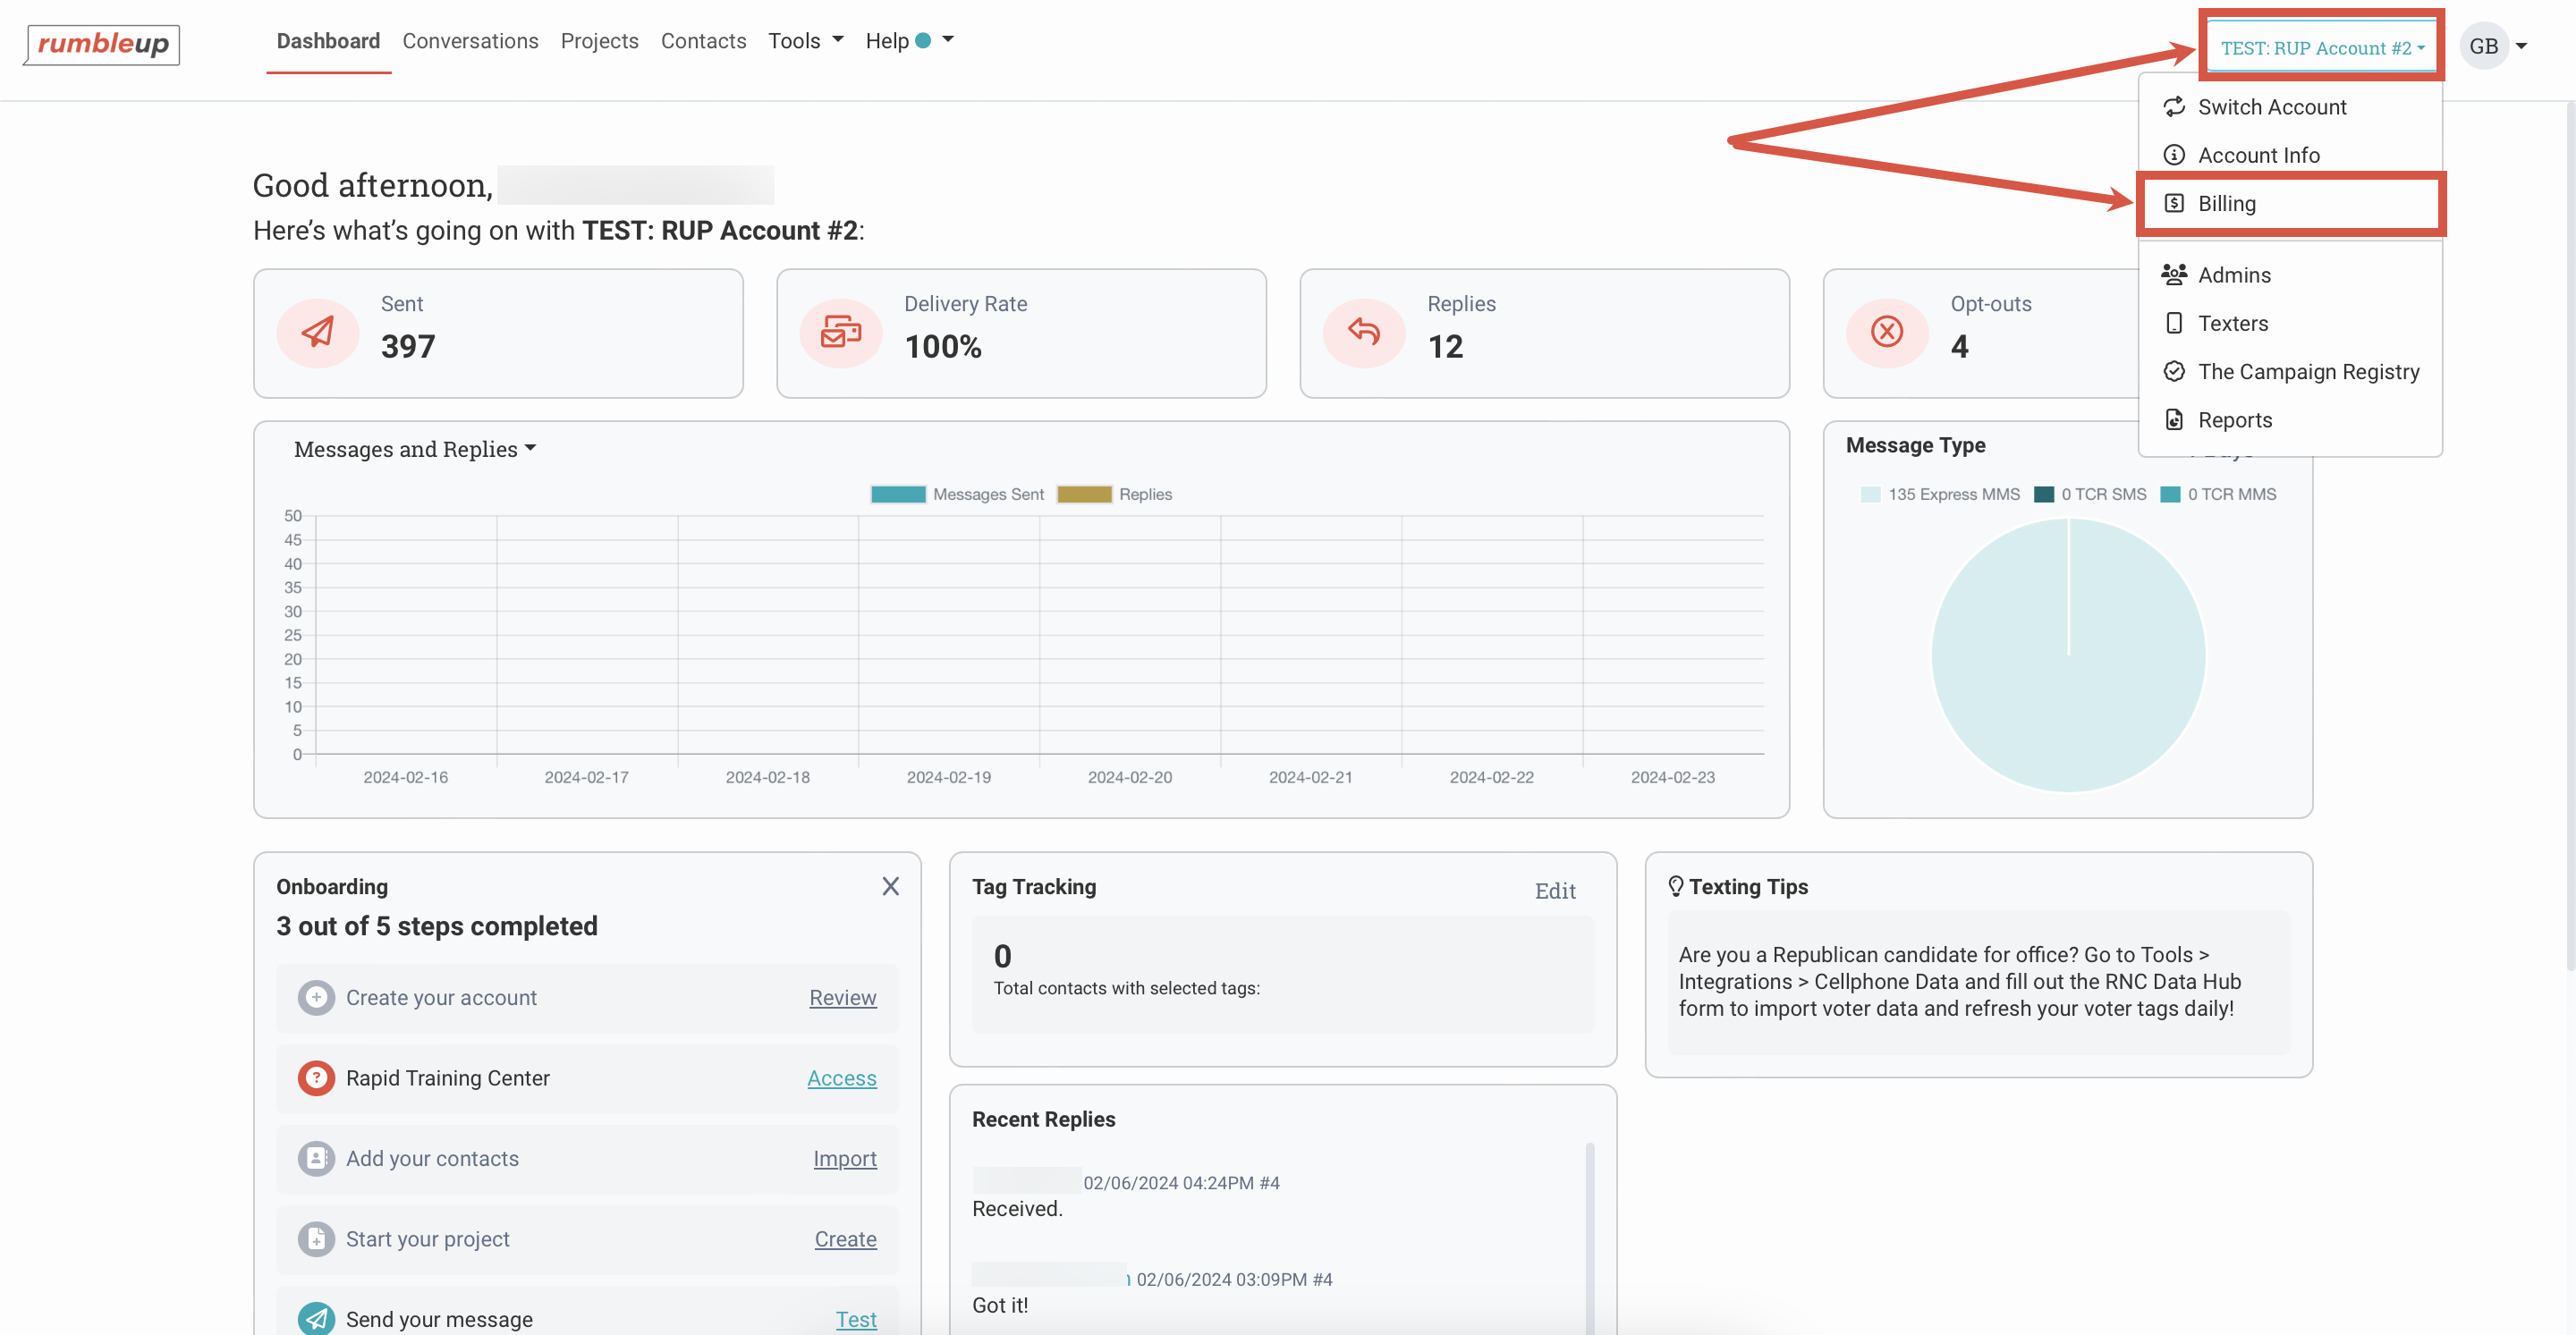Open the Tools dropdown menu

[x=805, y=41]
